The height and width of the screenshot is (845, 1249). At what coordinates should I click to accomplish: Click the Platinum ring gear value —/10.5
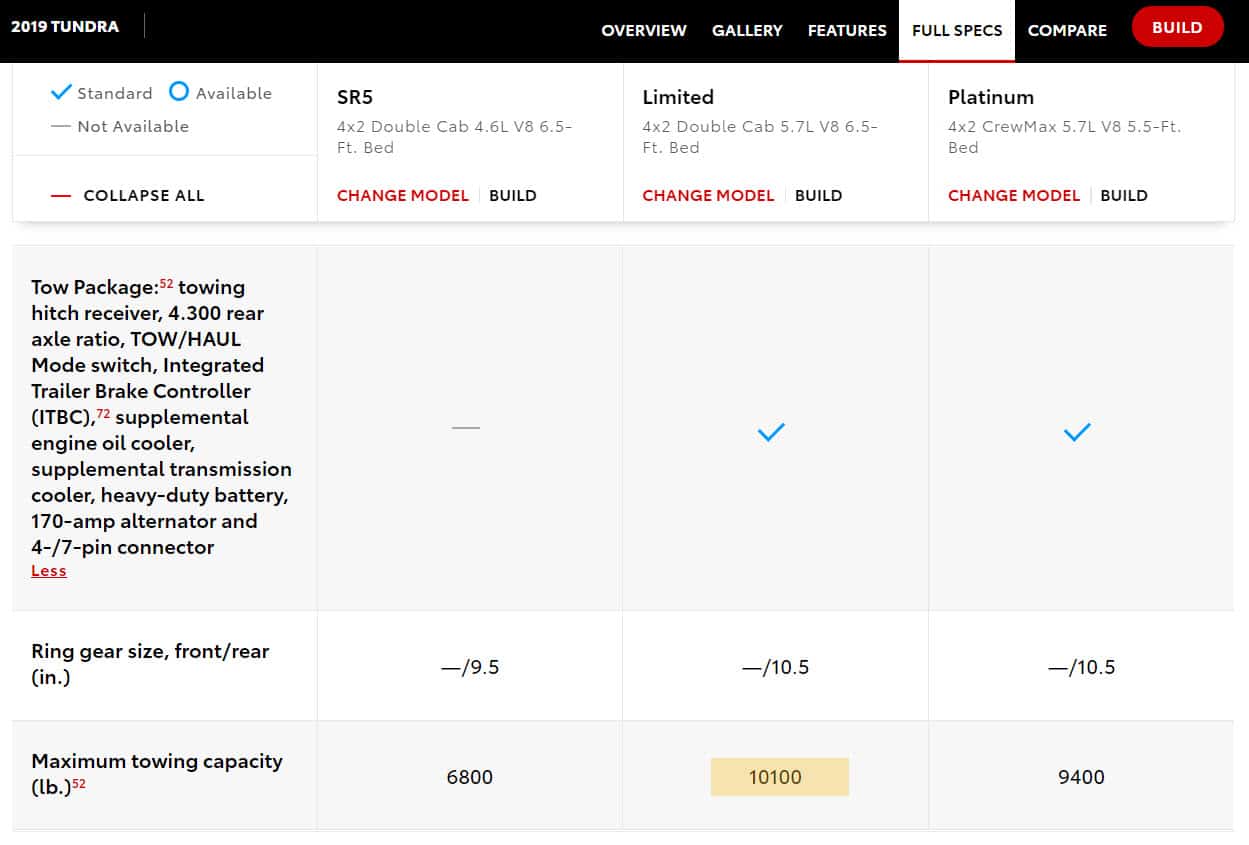(1081, 667)
